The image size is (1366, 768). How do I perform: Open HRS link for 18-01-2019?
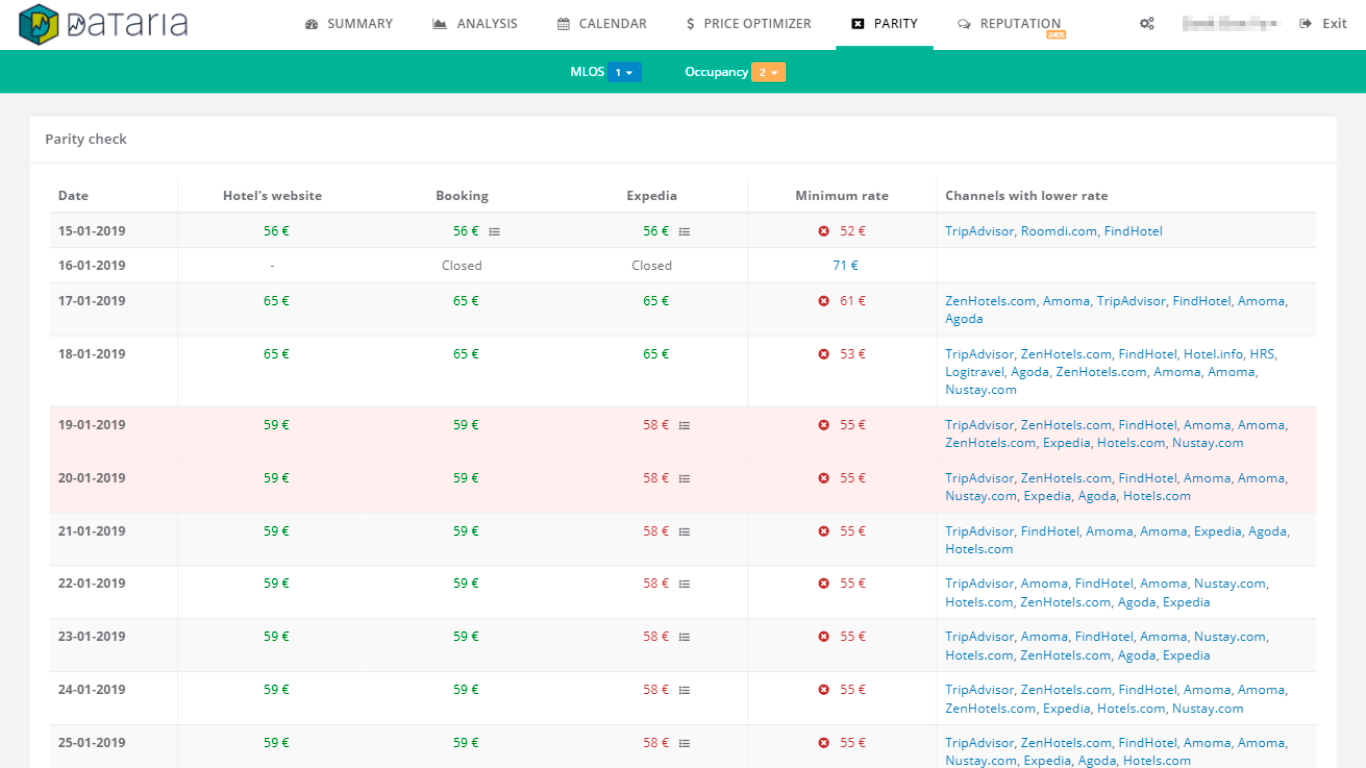tap(1262, 354)
